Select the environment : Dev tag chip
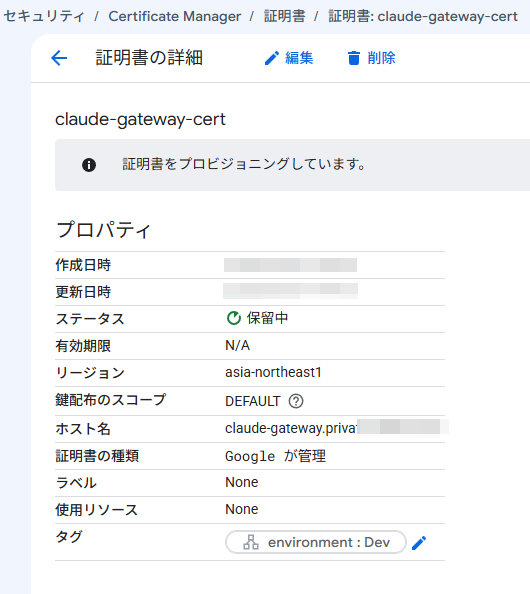530x594 pixels. click(x=316, y=542)
